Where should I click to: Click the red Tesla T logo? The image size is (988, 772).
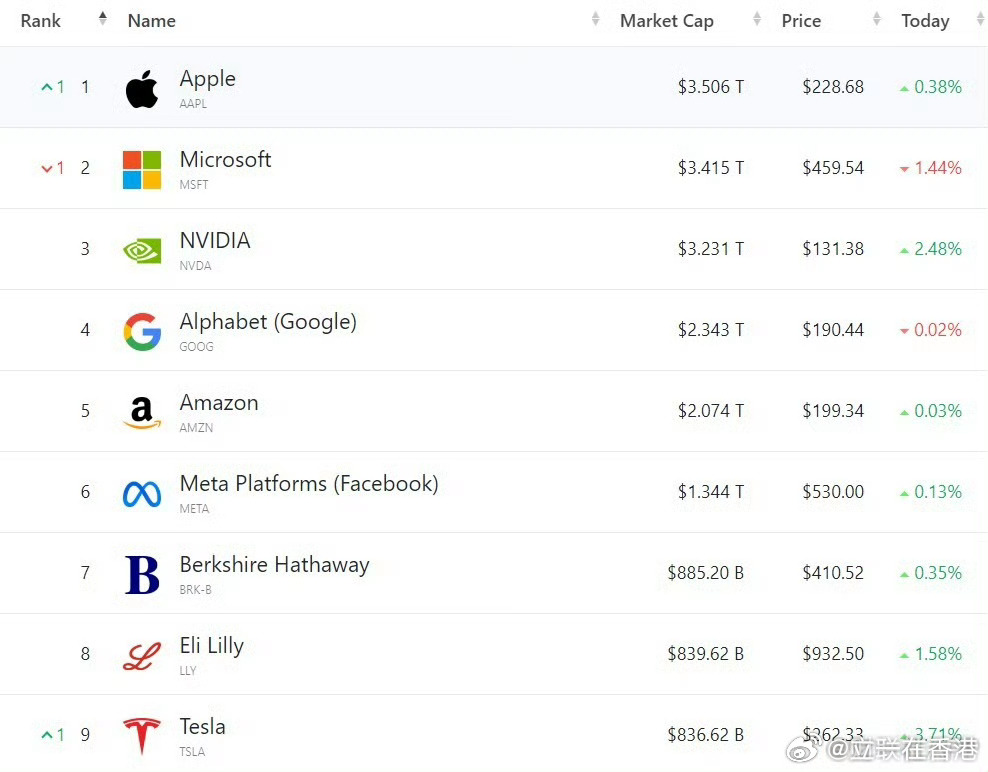[x=142, y=737]
